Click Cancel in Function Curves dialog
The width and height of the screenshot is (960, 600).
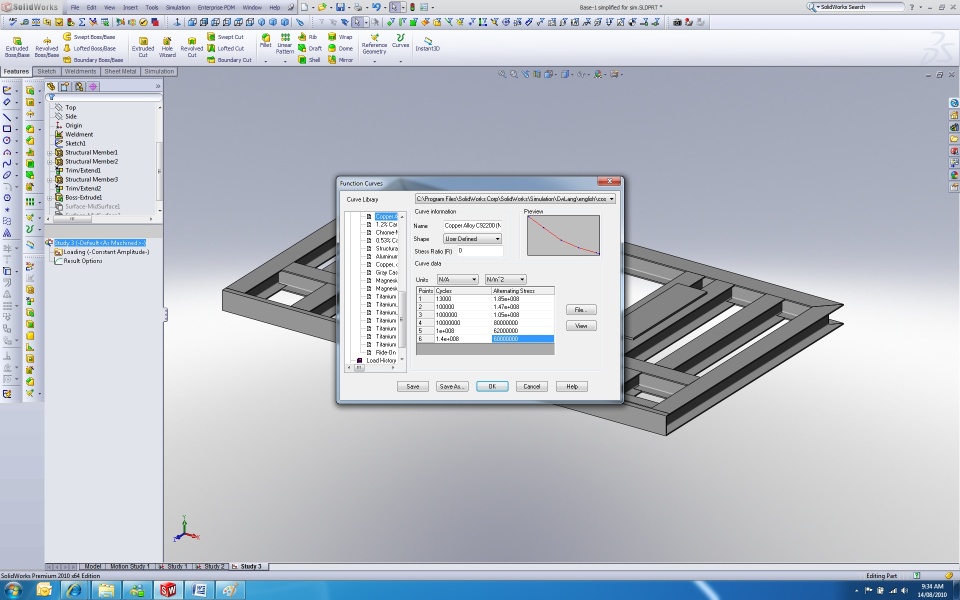point(531,386)
